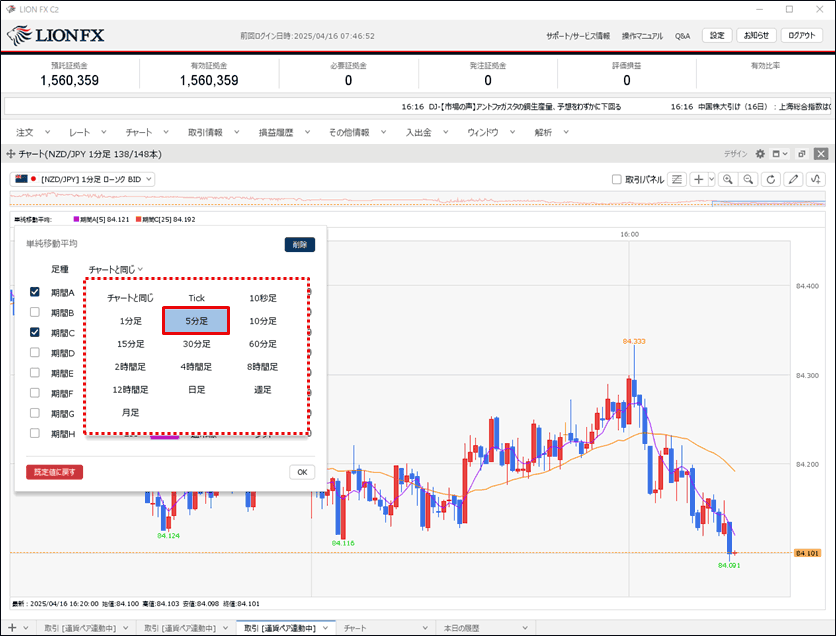Image resolution: width=836 pixels, height=636 pixels.
Task: Refresh the chart with reload icon
Action: coord(771,180)
